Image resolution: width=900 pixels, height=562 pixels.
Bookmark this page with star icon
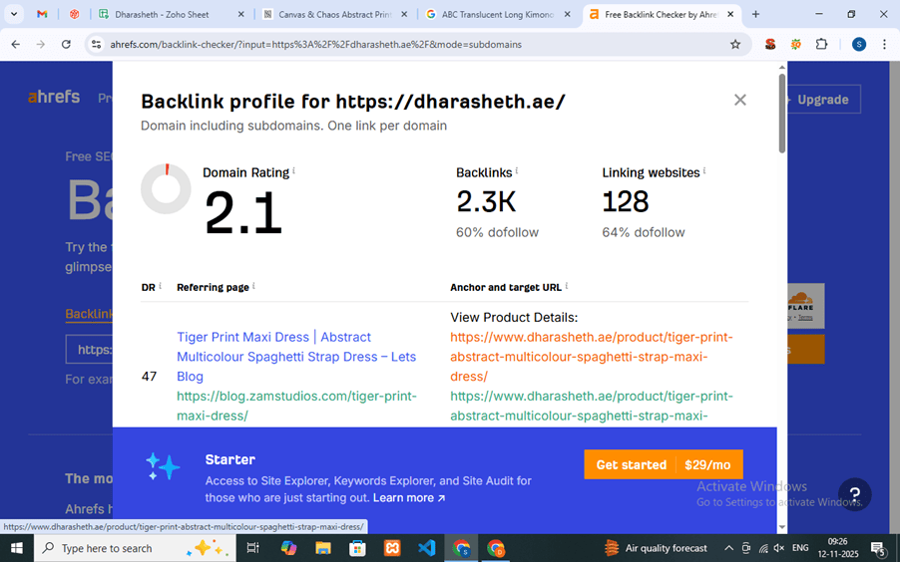pos(735,44)
